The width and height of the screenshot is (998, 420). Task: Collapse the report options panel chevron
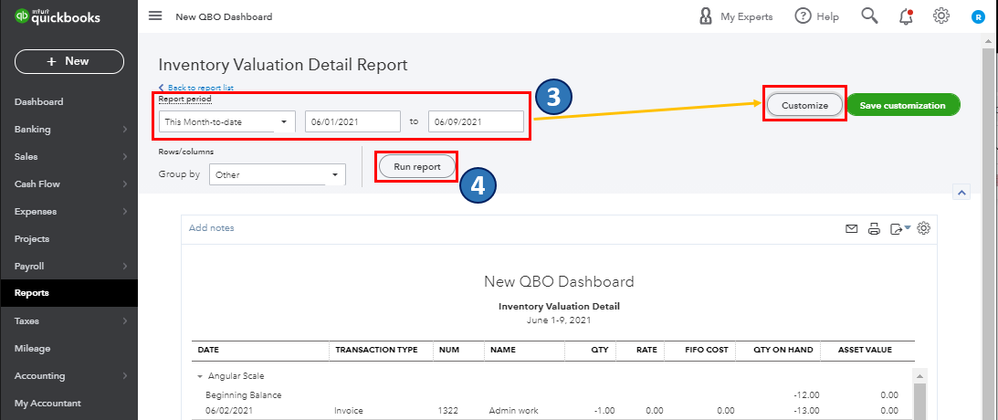click(x=961, y=192)
